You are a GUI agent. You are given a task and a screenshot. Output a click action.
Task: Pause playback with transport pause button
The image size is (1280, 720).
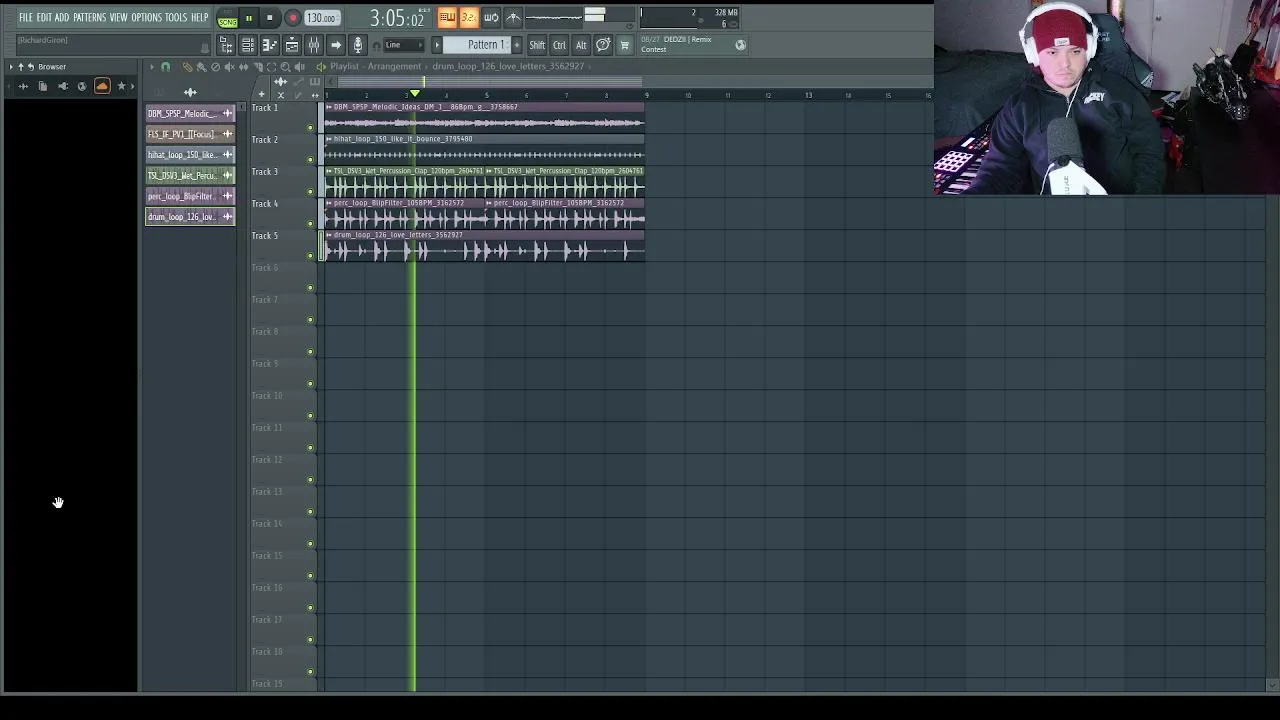pos(249,18)
